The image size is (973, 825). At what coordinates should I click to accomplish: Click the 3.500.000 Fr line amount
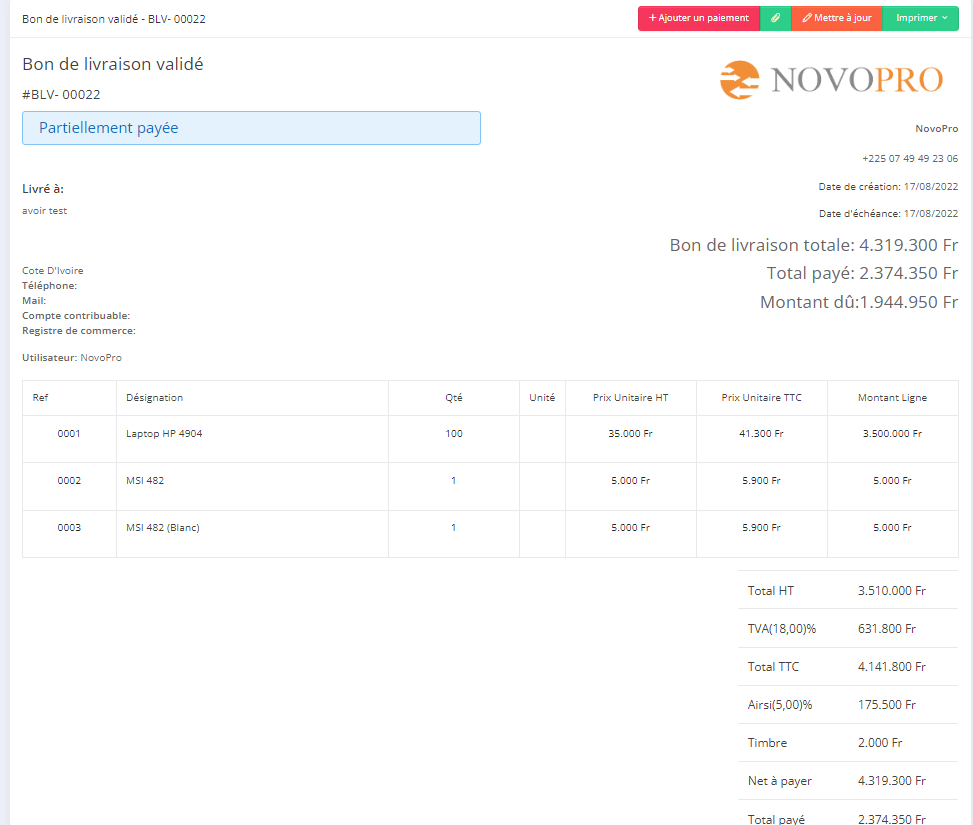[x=892, y=434]
